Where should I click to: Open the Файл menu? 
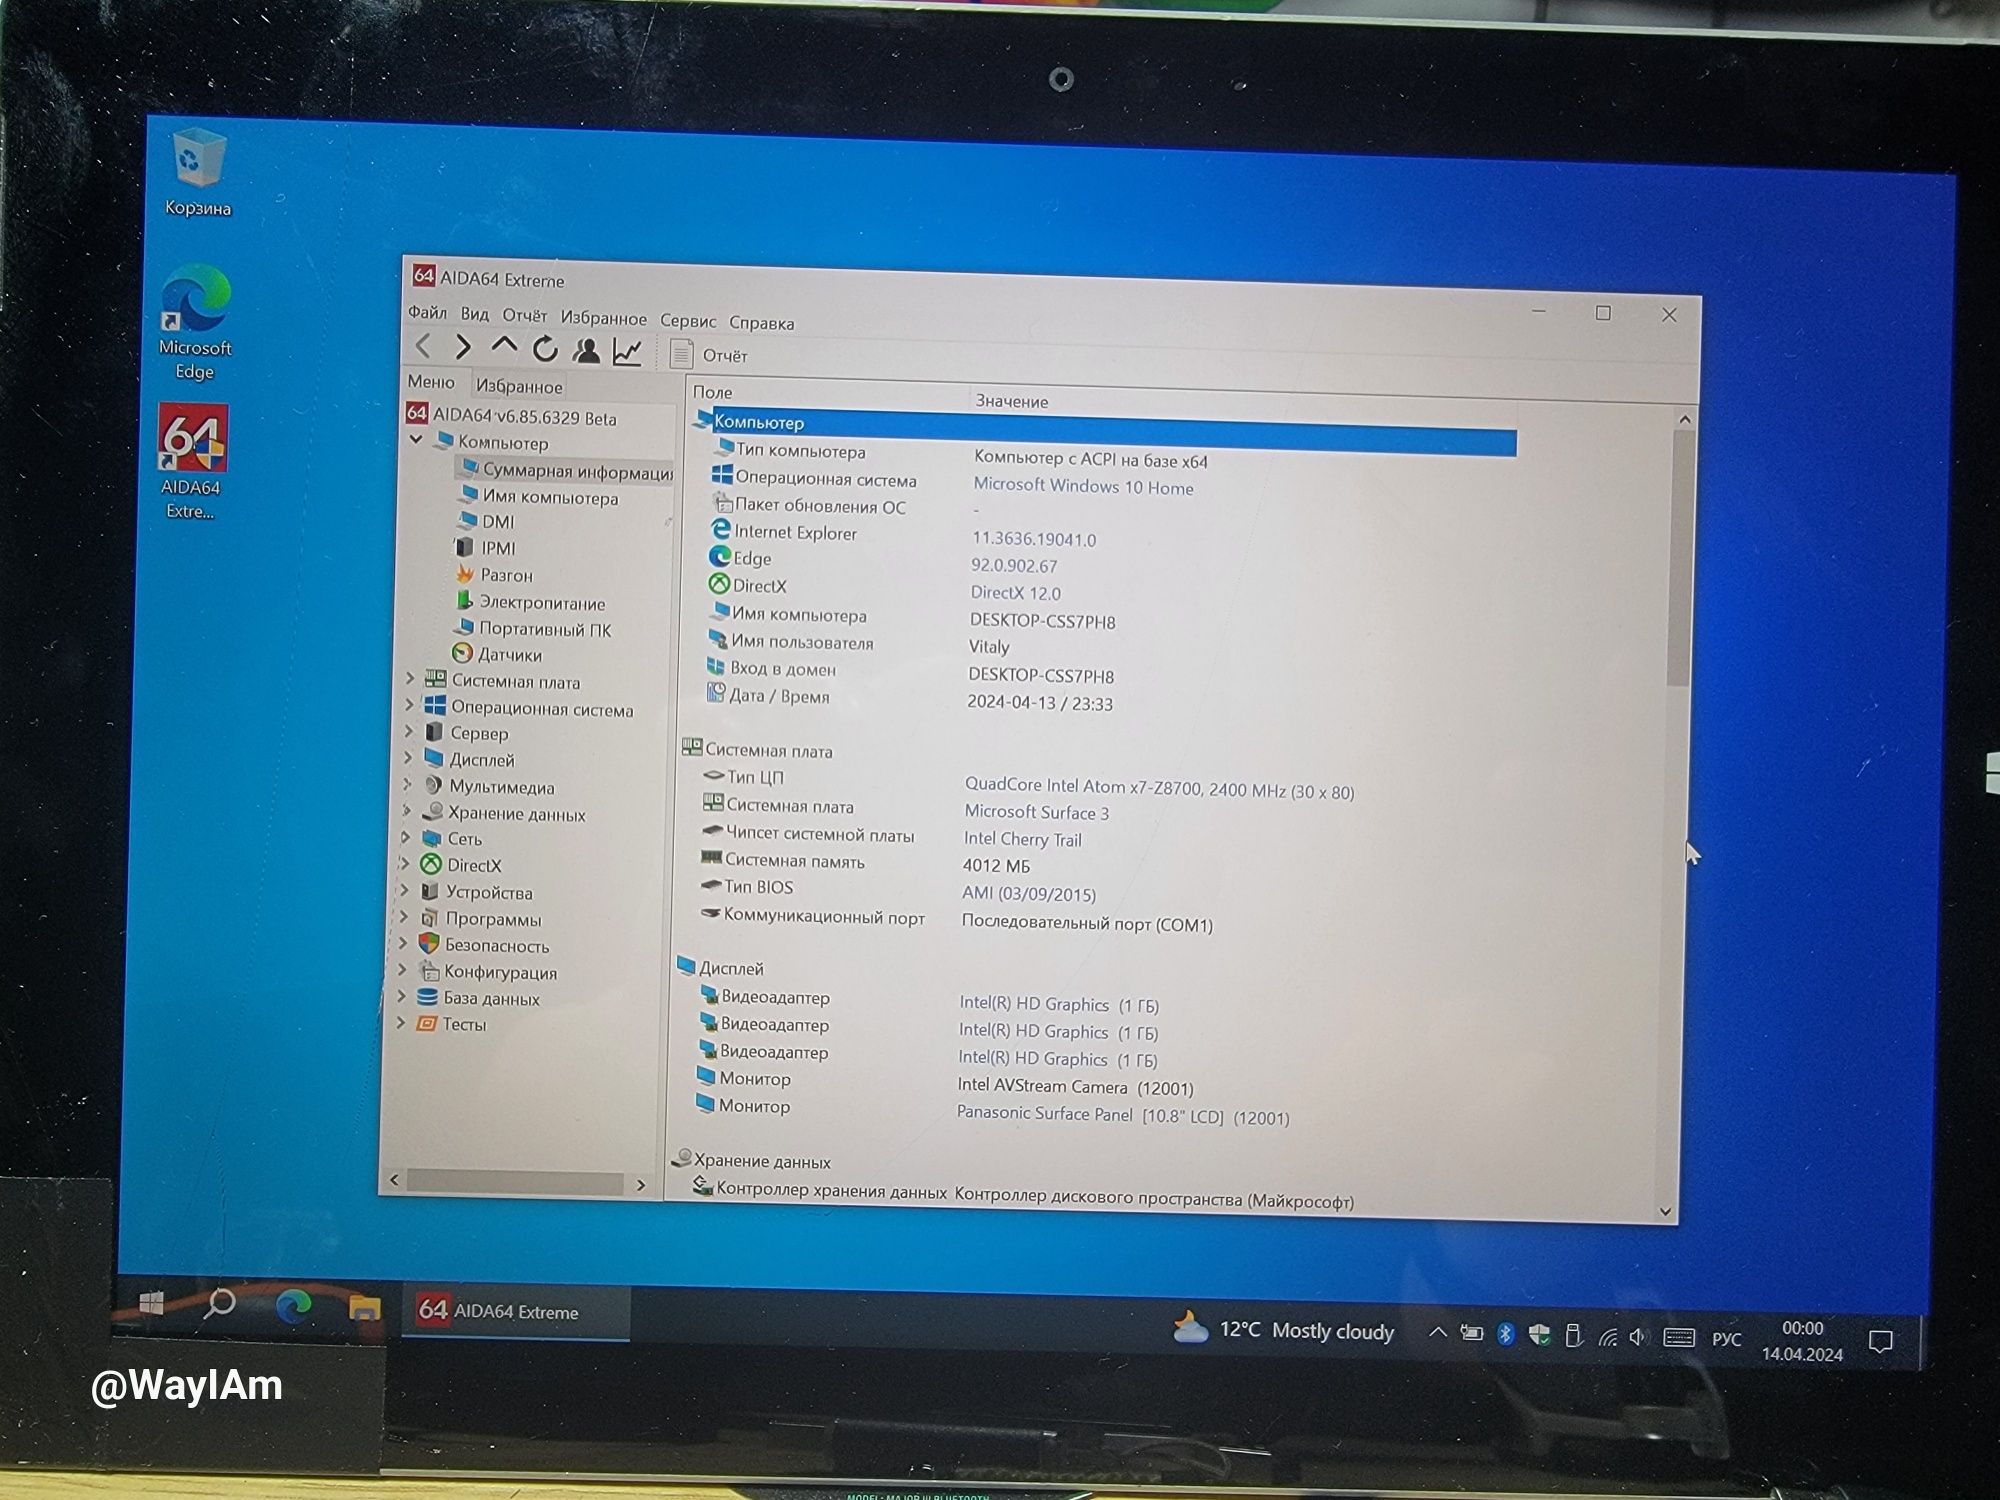pos(427,313)
